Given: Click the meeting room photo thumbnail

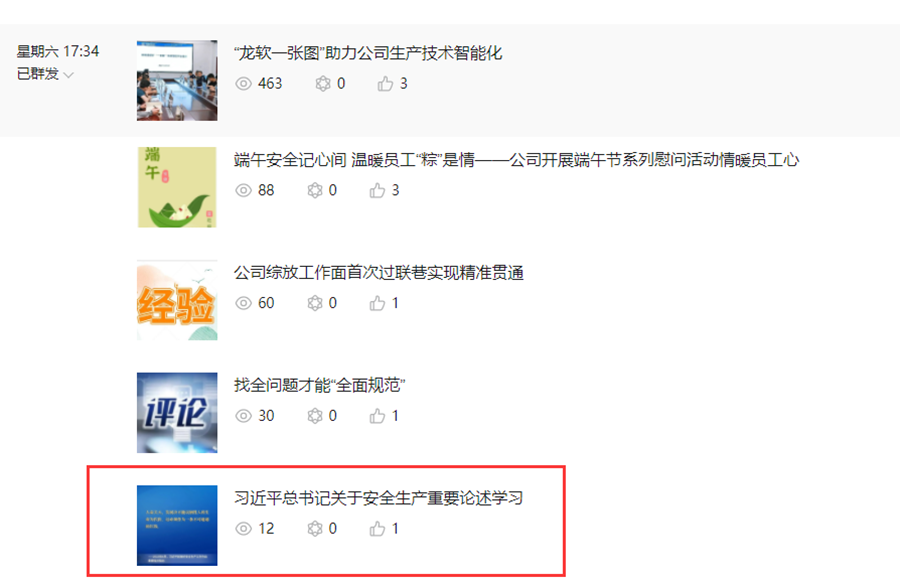Looking at the screenshot, I should click(x=177, y=80).
